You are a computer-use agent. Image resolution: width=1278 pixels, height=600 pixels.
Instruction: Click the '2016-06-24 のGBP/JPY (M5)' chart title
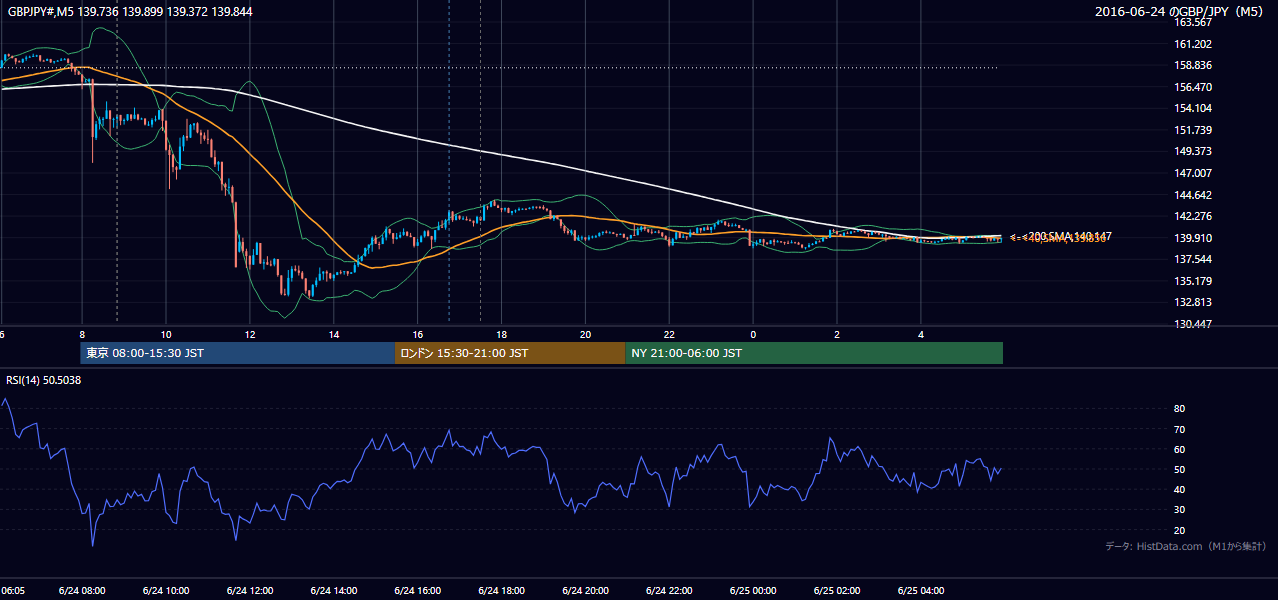[1180, 12]
